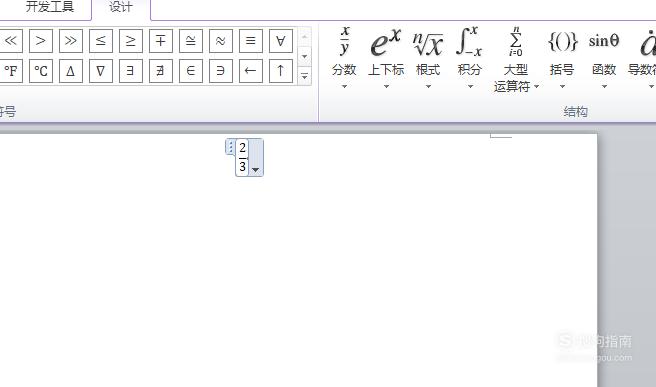Insert the degrees Celsius symbol
The image size is (656, 387).
tap(41, 71)
